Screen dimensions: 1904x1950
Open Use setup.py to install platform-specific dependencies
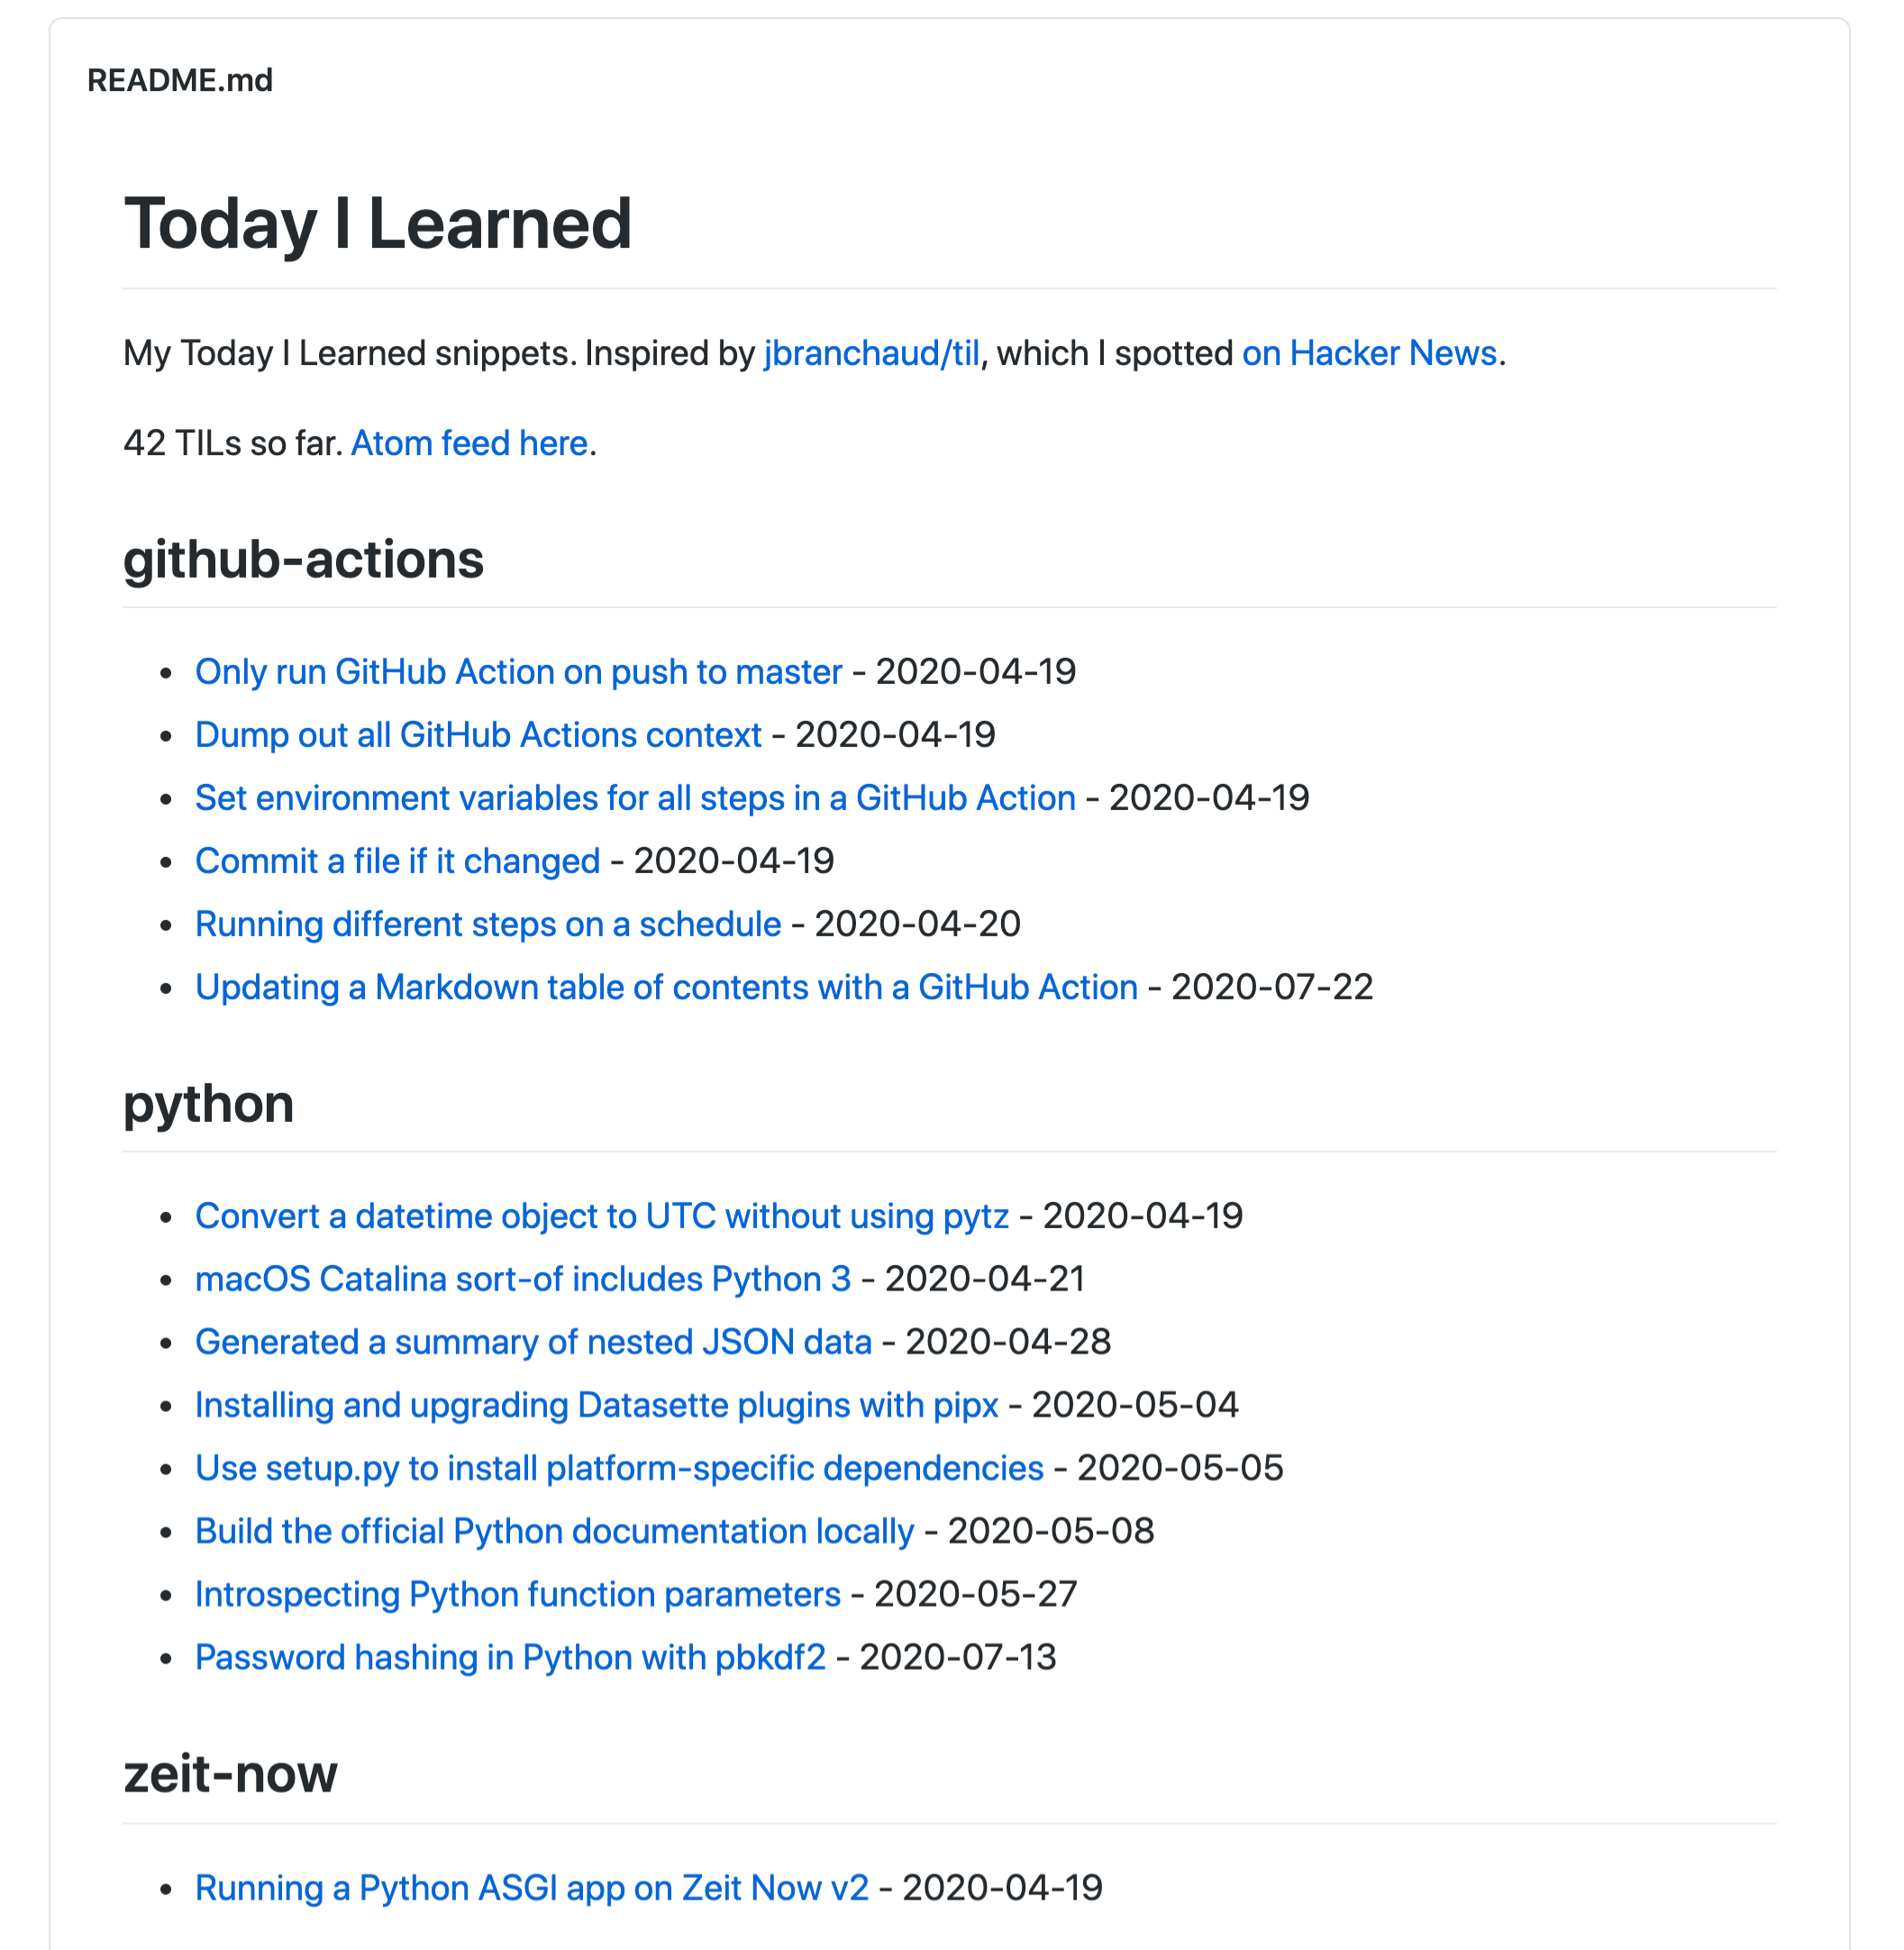619,1468
